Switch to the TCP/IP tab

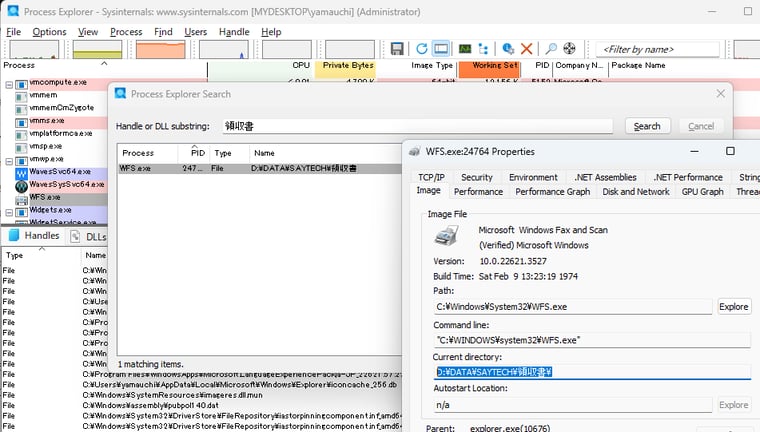click(x=431, y=177)
